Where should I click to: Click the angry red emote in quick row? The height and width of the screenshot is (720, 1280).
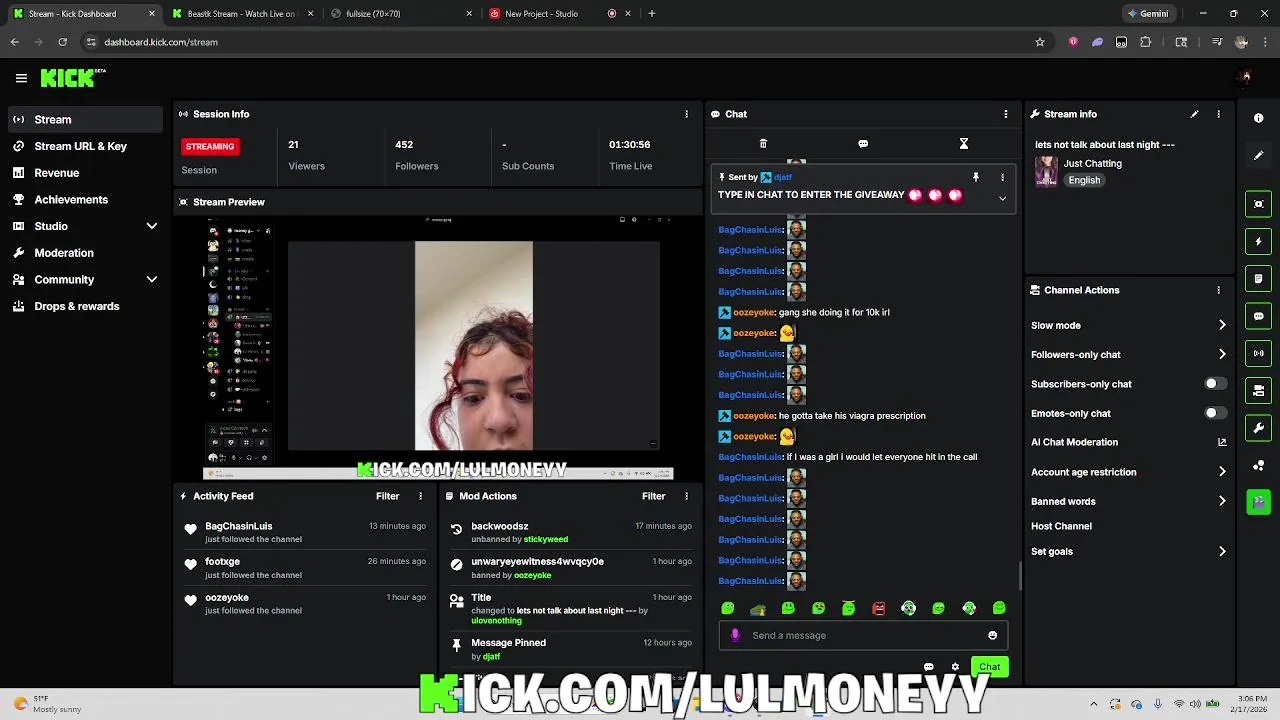point(878,608)
